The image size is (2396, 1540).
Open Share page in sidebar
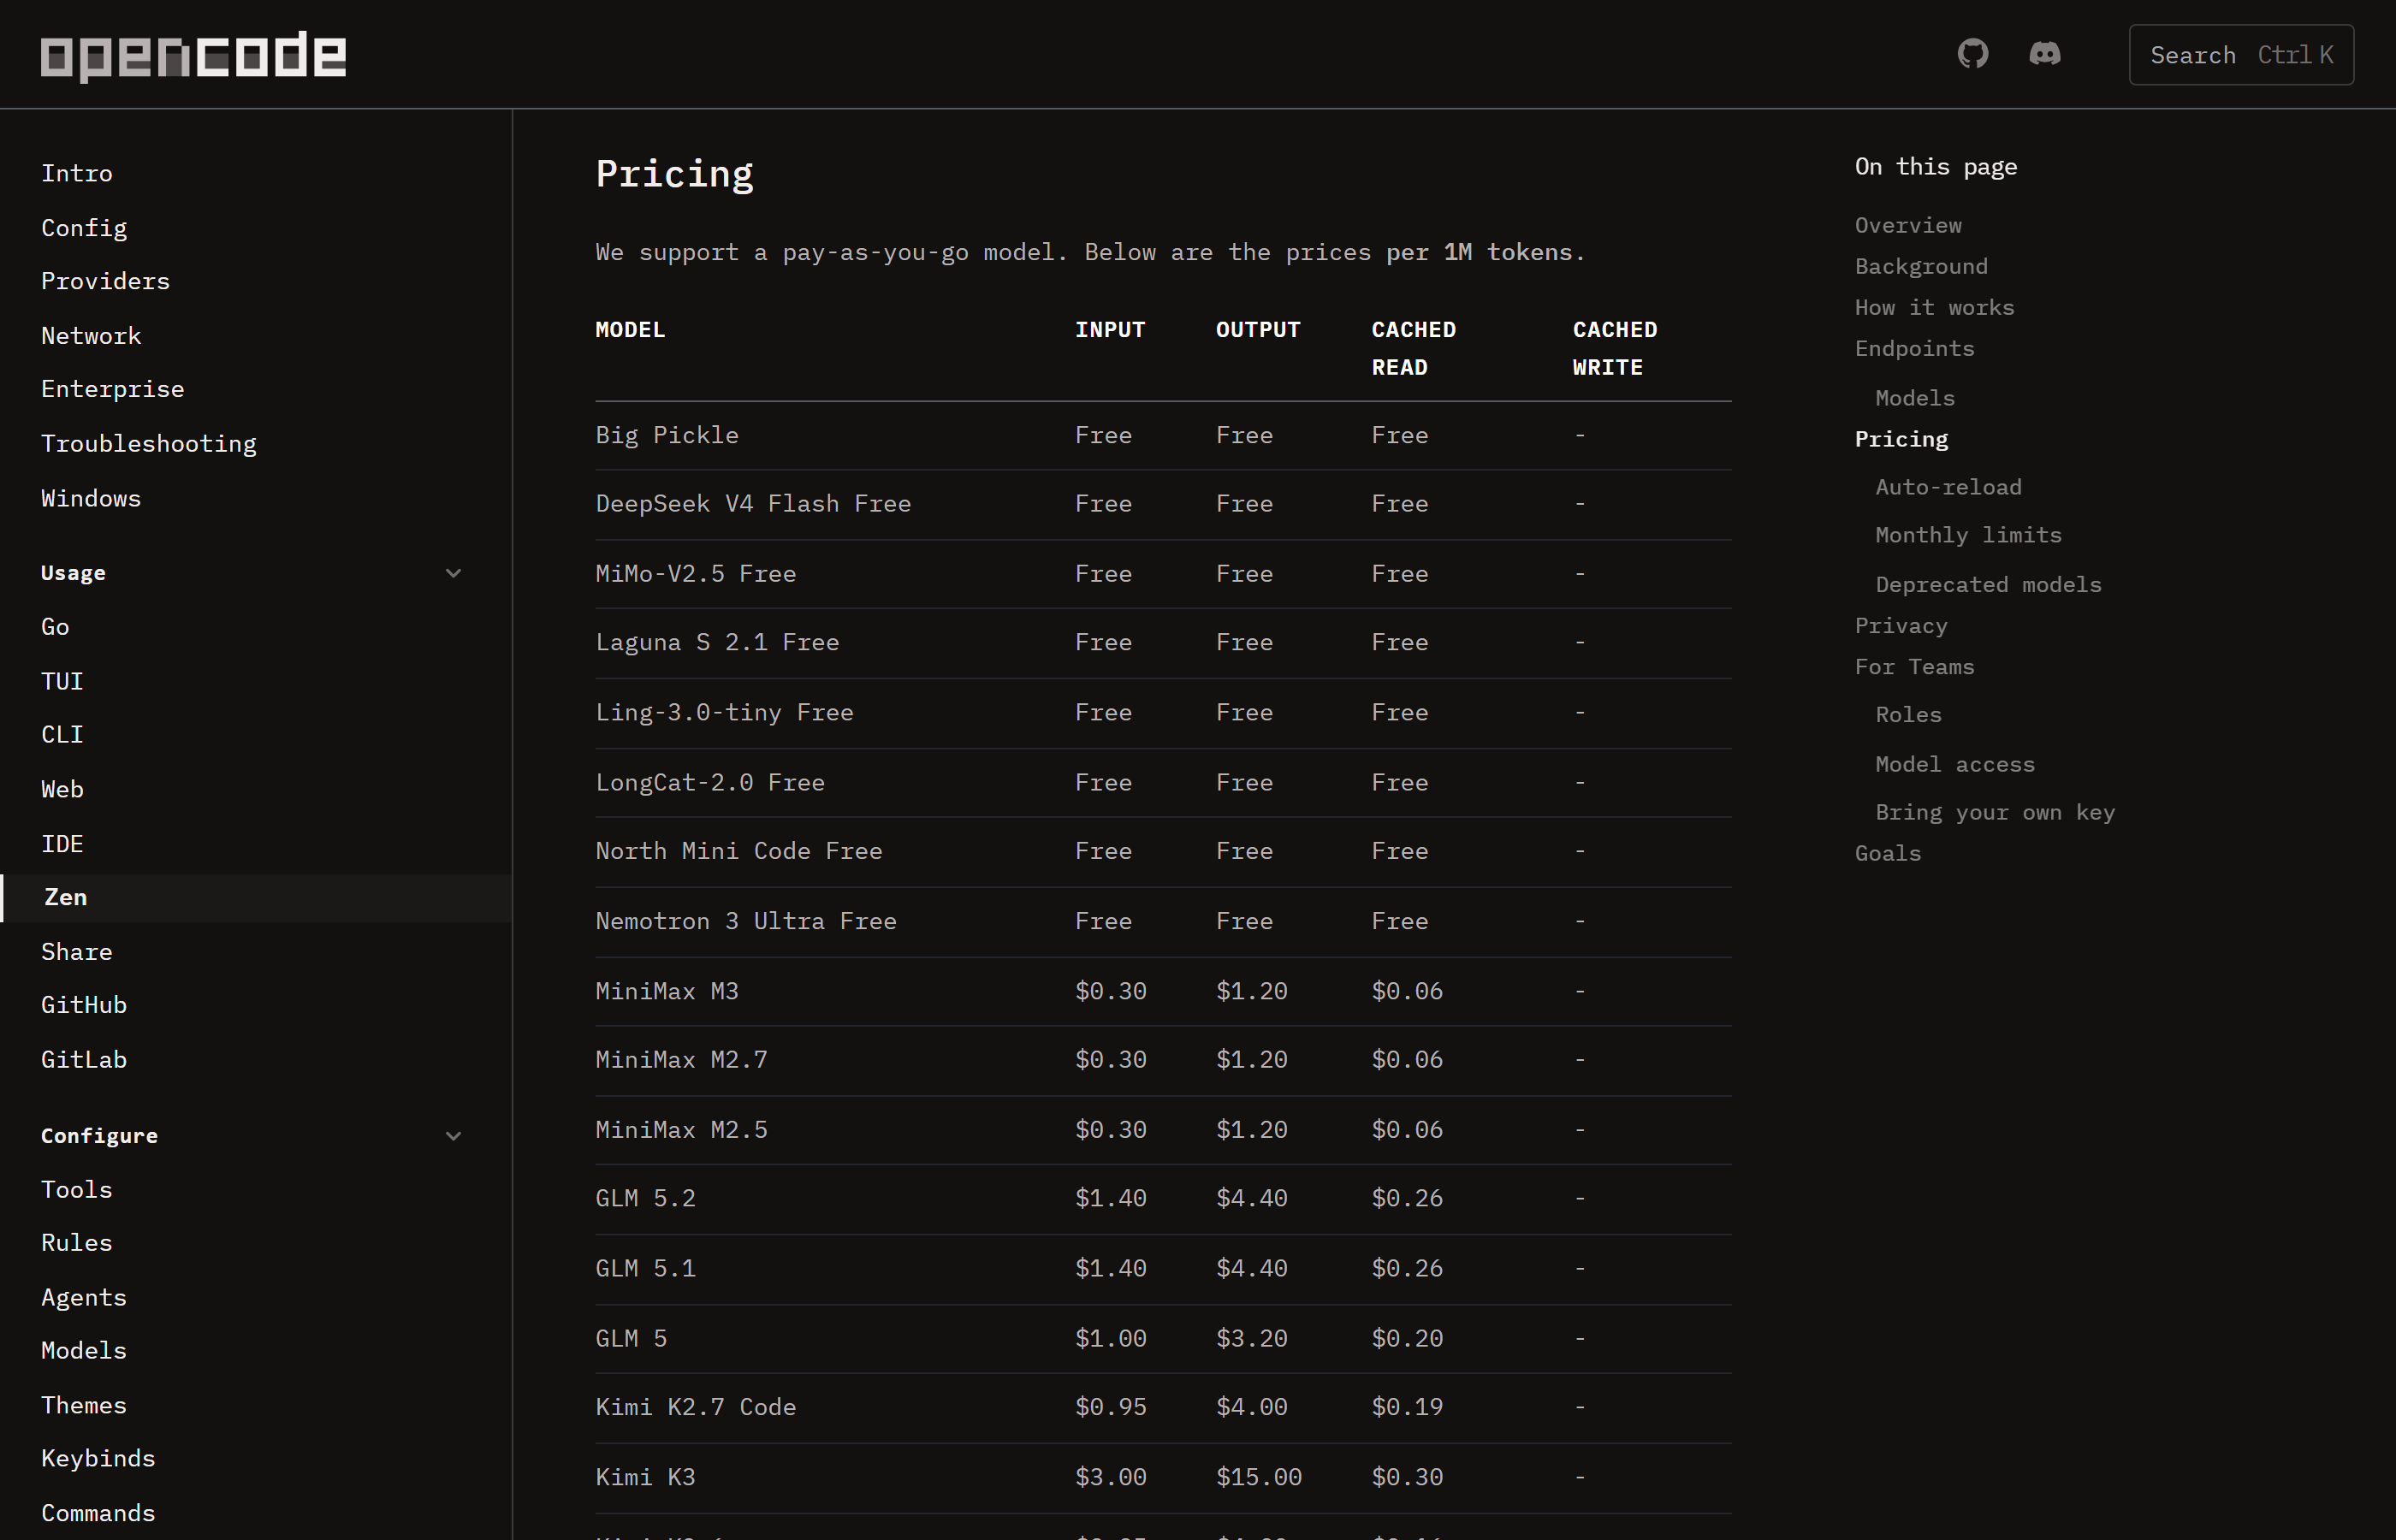point(77,952)
